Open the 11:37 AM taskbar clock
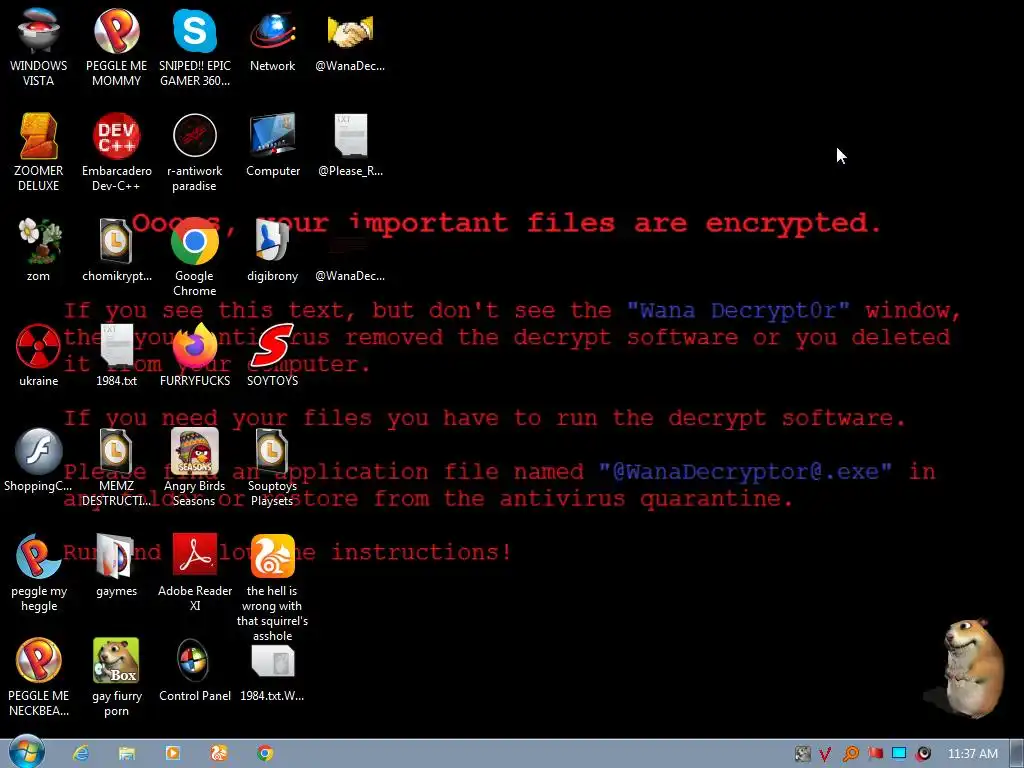Screen dimensions: 1024x768 point(972,754)
